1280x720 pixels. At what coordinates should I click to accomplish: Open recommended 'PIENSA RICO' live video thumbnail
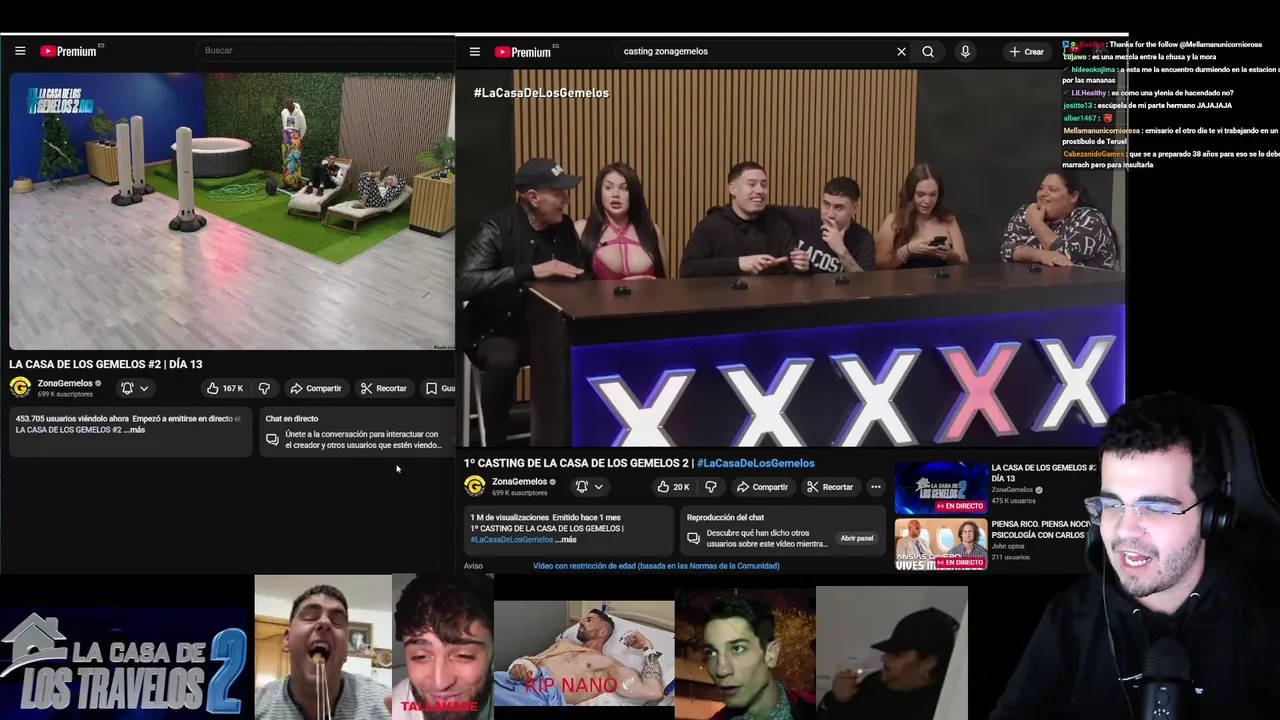941,544
